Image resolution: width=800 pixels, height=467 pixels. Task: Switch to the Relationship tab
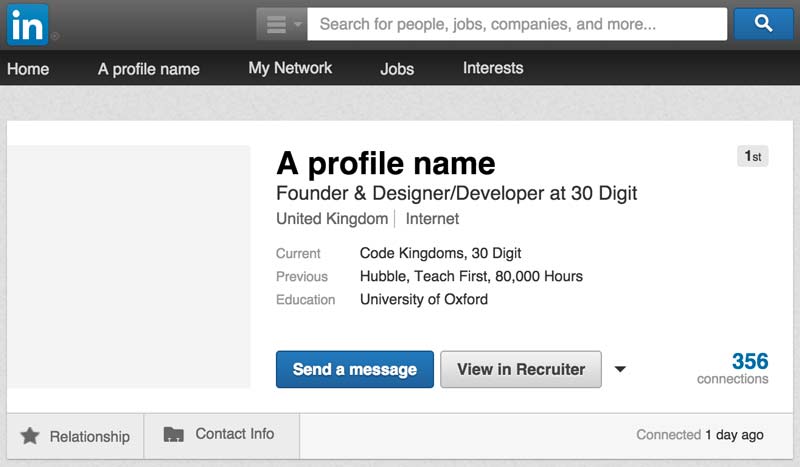(x=75, y=436)
